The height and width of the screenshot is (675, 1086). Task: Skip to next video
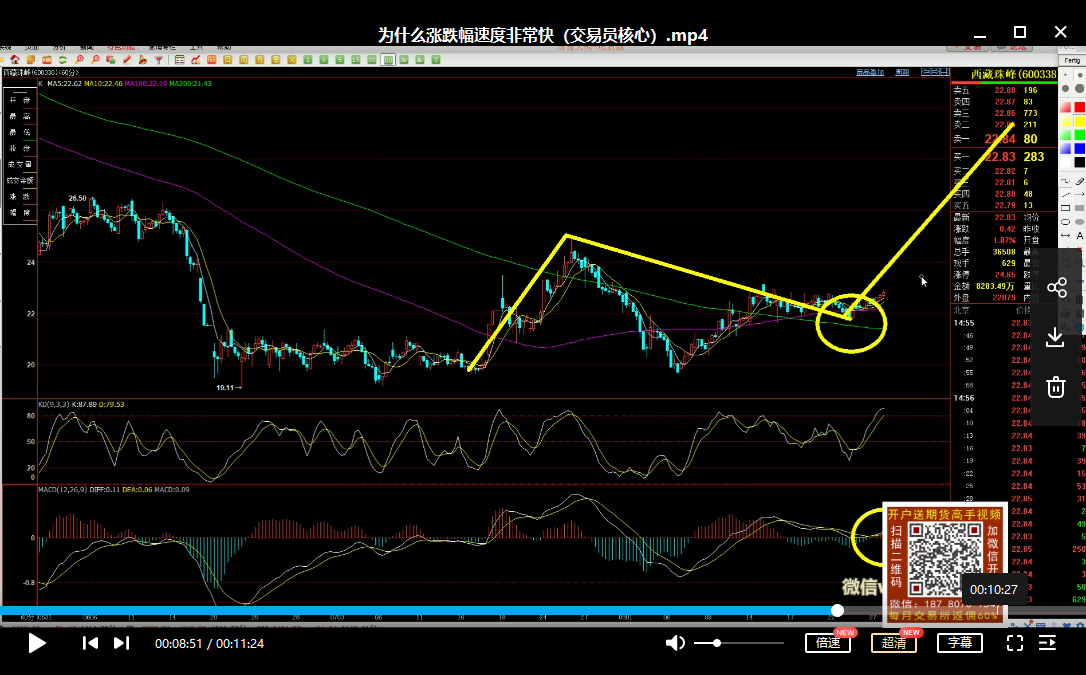coord(121,643)
